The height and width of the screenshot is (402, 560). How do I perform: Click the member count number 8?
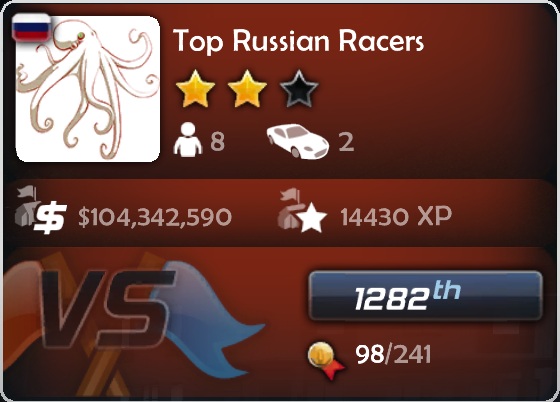pos(218,141)
